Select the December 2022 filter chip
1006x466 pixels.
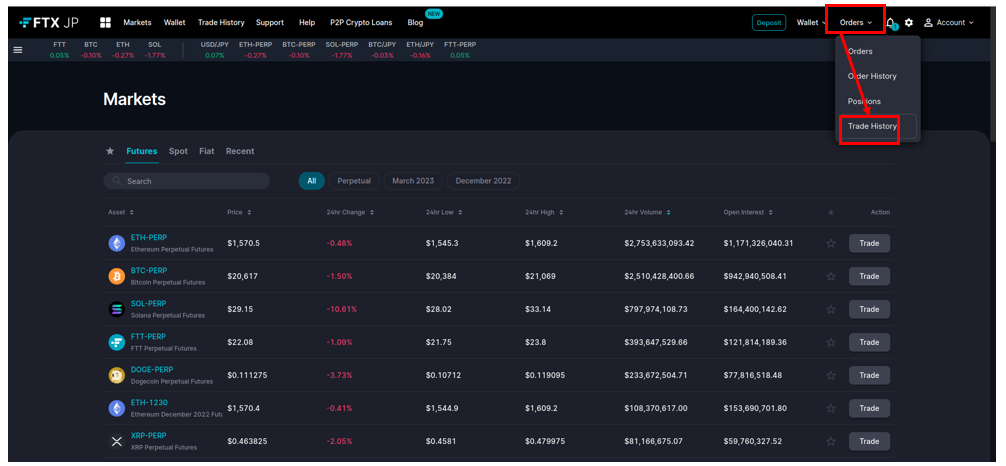pos(483,181)
